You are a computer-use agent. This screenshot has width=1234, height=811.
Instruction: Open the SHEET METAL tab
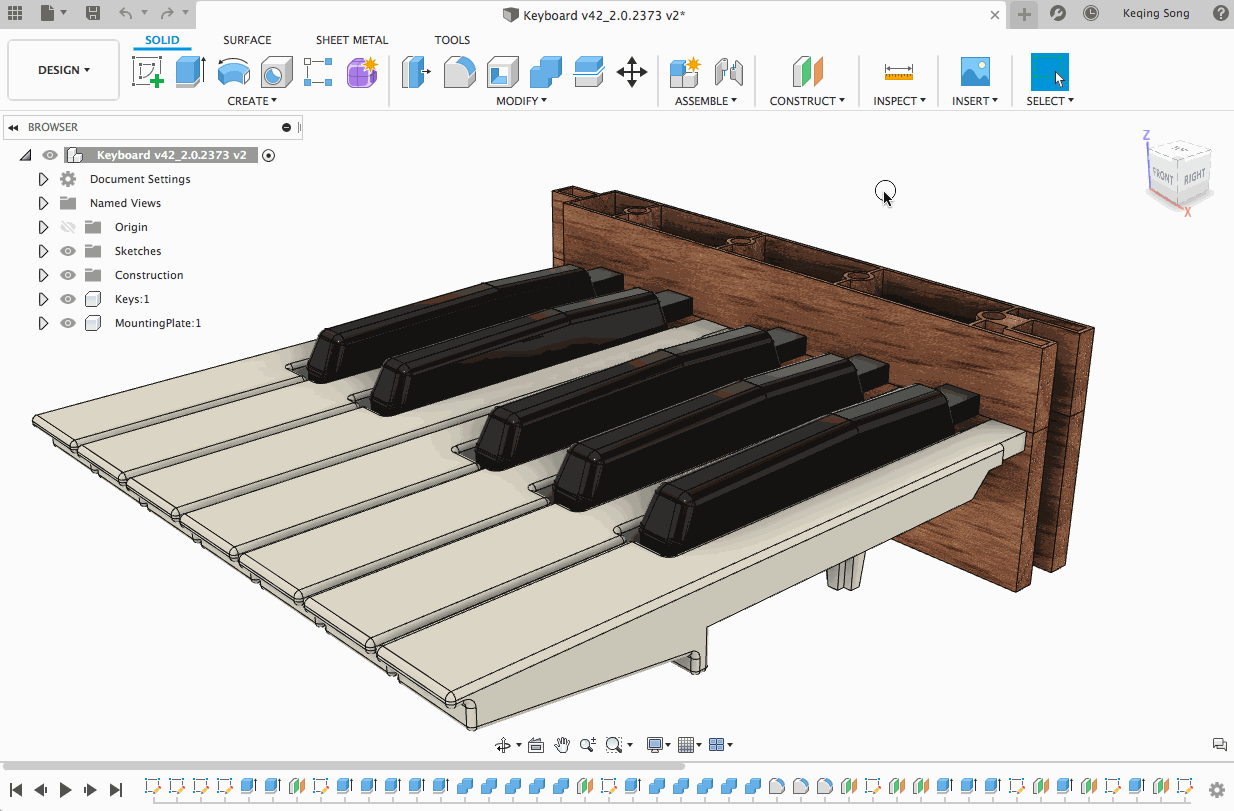[x=352, y=40]
